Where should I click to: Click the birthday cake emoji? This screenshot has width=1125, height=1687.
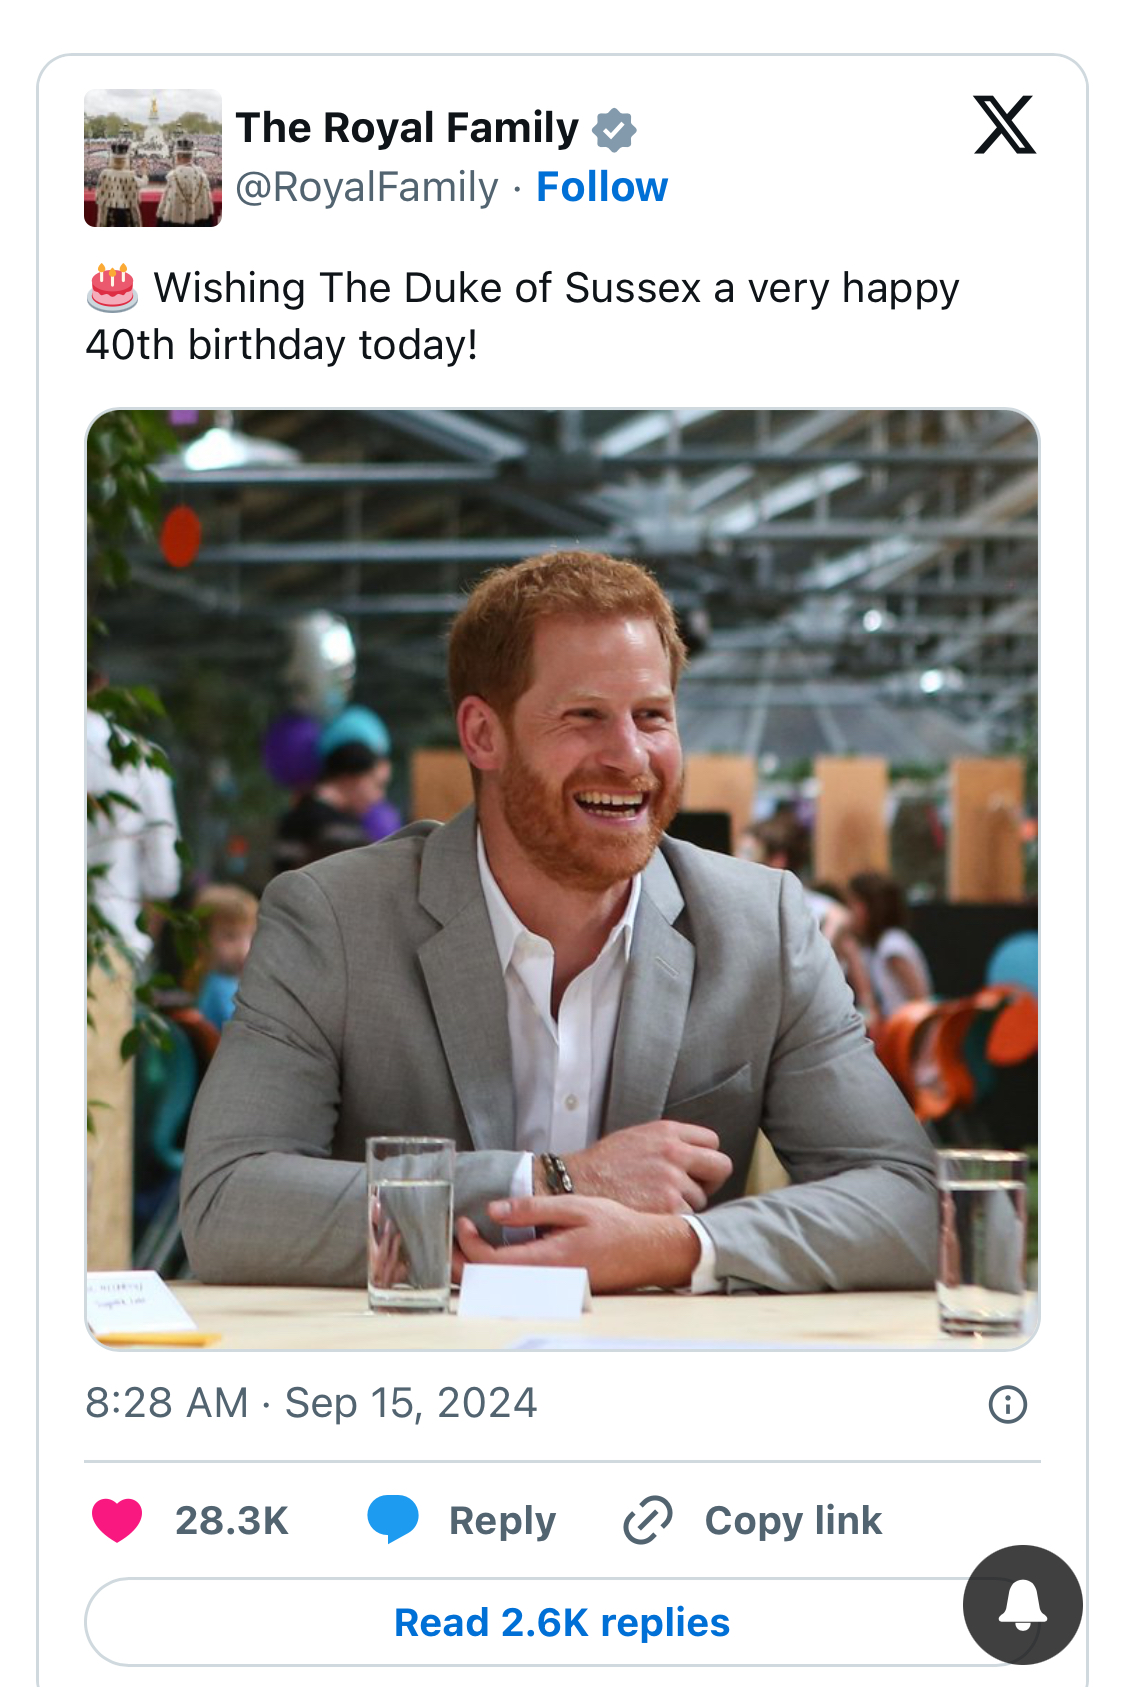(x=112, y=288)
